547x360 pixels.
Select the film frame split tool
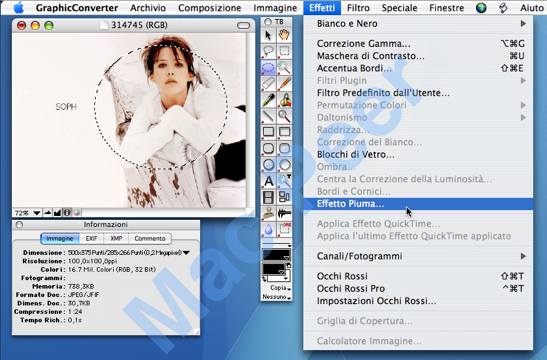[x=268, y=197]
